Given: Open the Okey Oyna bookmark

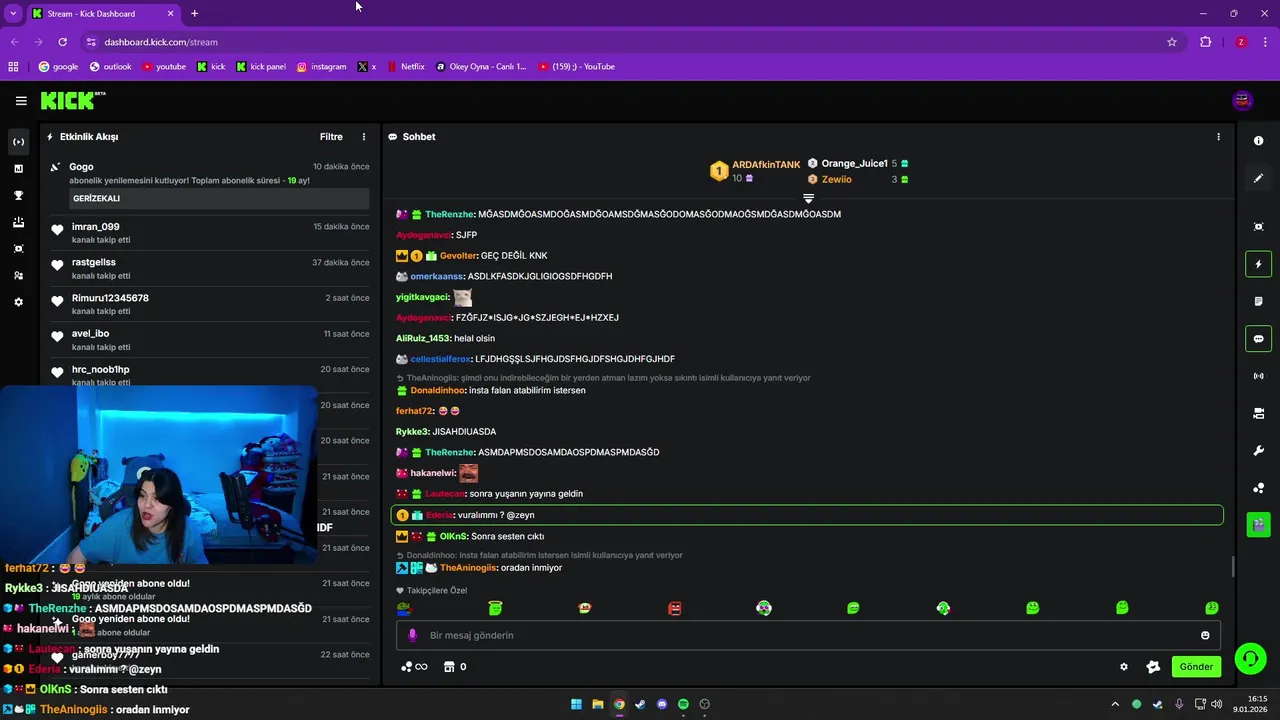Looking at the screenshot, I should tap(481, 67).
